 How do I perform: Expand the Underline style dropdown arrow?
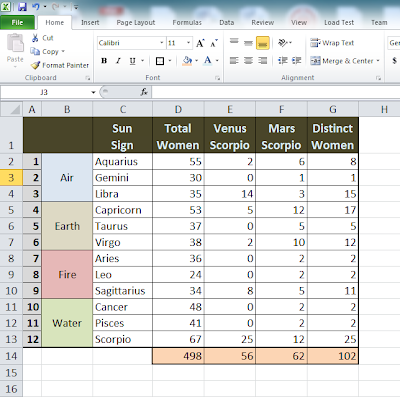142,61
